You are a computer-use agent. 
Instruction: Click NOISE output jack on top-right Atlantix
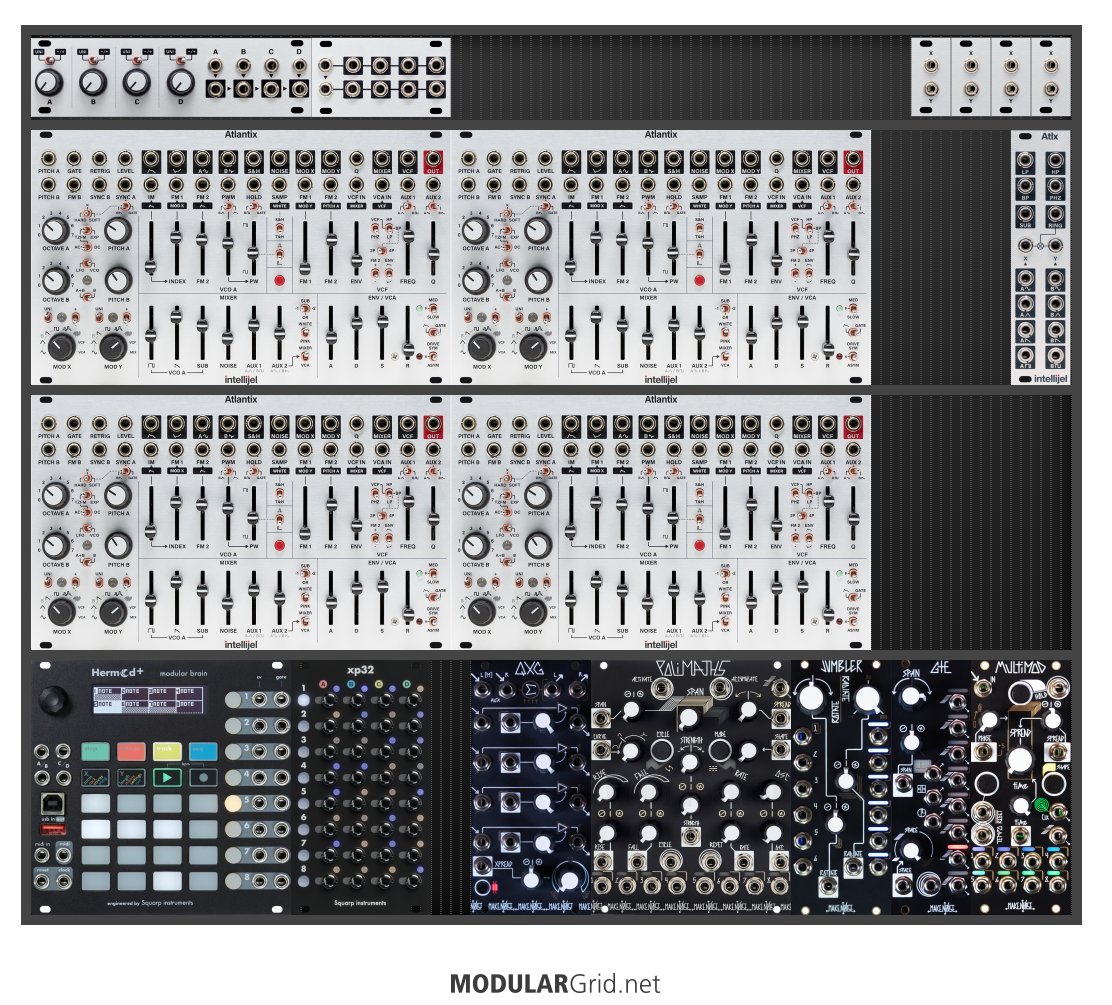pyautogui.click(x=699, y=159)
